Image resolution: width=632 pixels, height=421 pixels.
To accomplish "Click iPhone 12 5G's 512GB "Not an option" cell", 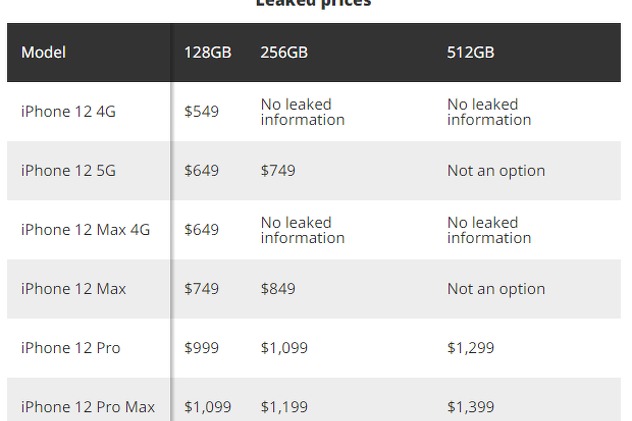I will 496,170.
